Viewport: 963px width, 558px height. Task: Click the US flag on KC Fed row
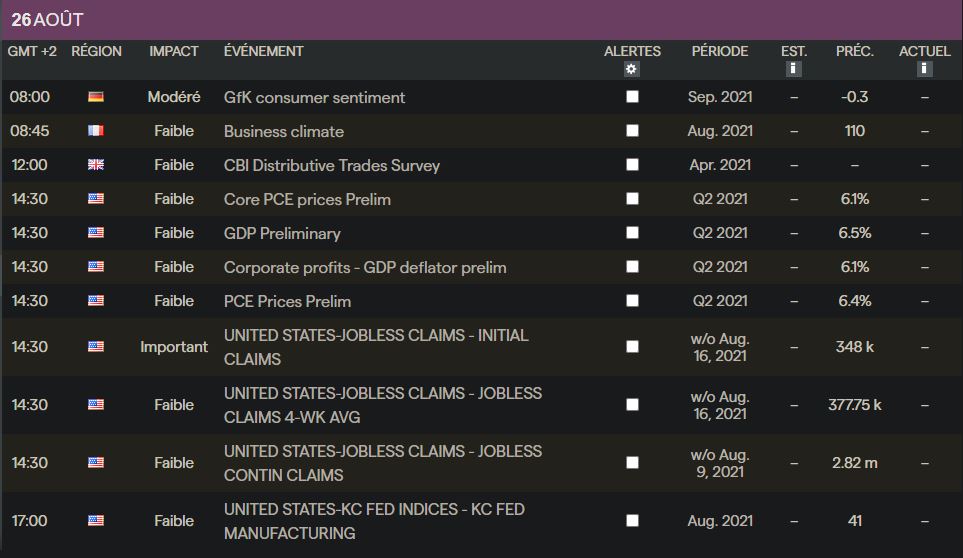point(96,521)
